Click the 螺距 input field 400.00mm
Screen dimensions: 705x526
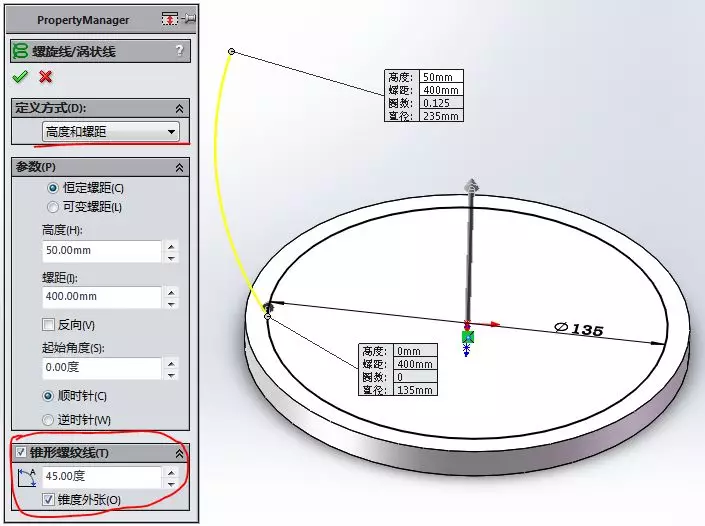click(x=102, y=297)
